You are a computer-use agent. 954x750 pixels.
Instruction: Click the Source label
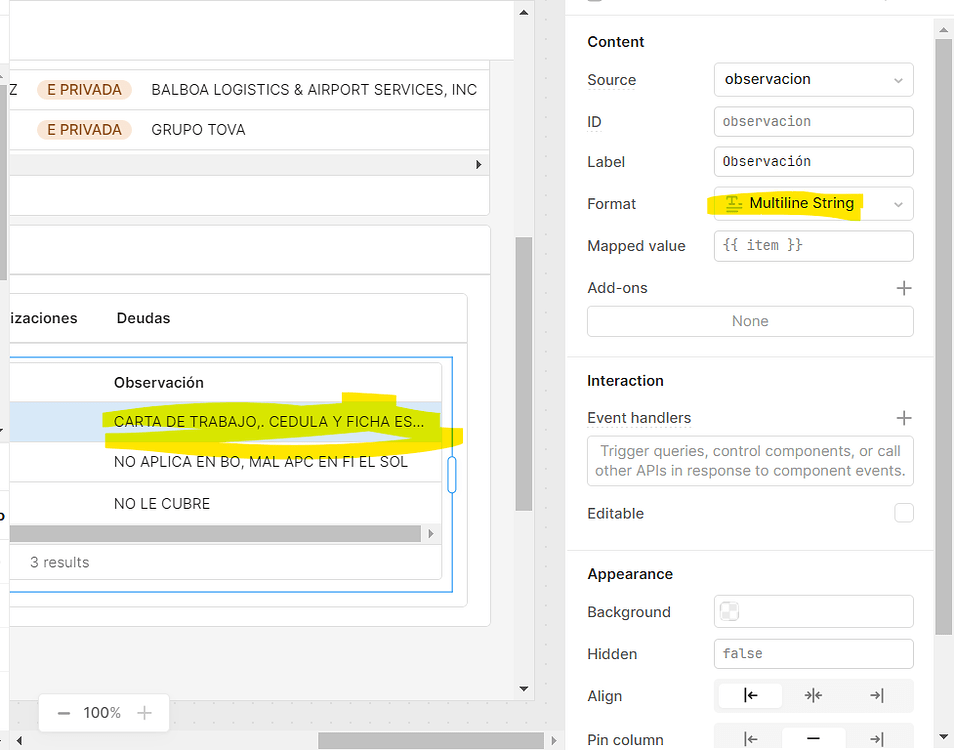coord(611,80)
